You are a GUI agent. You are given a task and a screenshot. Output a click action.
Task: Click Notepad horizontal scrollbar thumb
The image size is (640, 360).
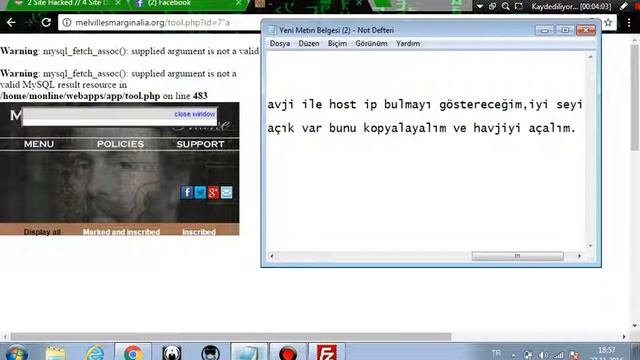[x=518, y=256]
